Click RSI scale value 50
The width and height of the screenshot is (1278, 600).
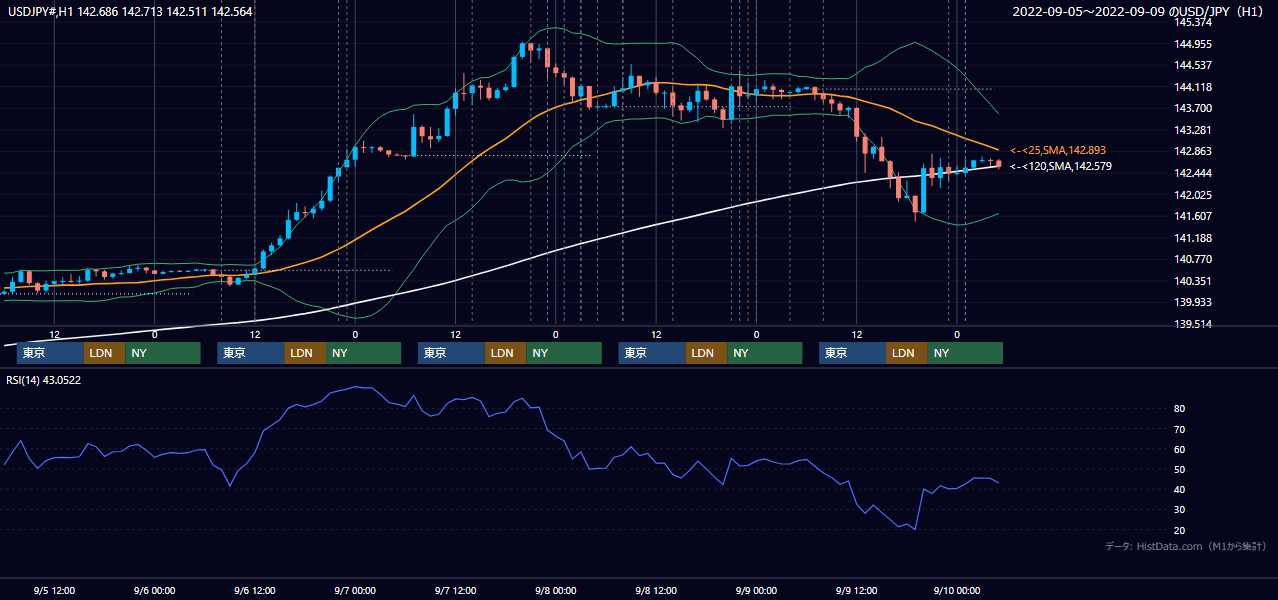pos(1180,469)
